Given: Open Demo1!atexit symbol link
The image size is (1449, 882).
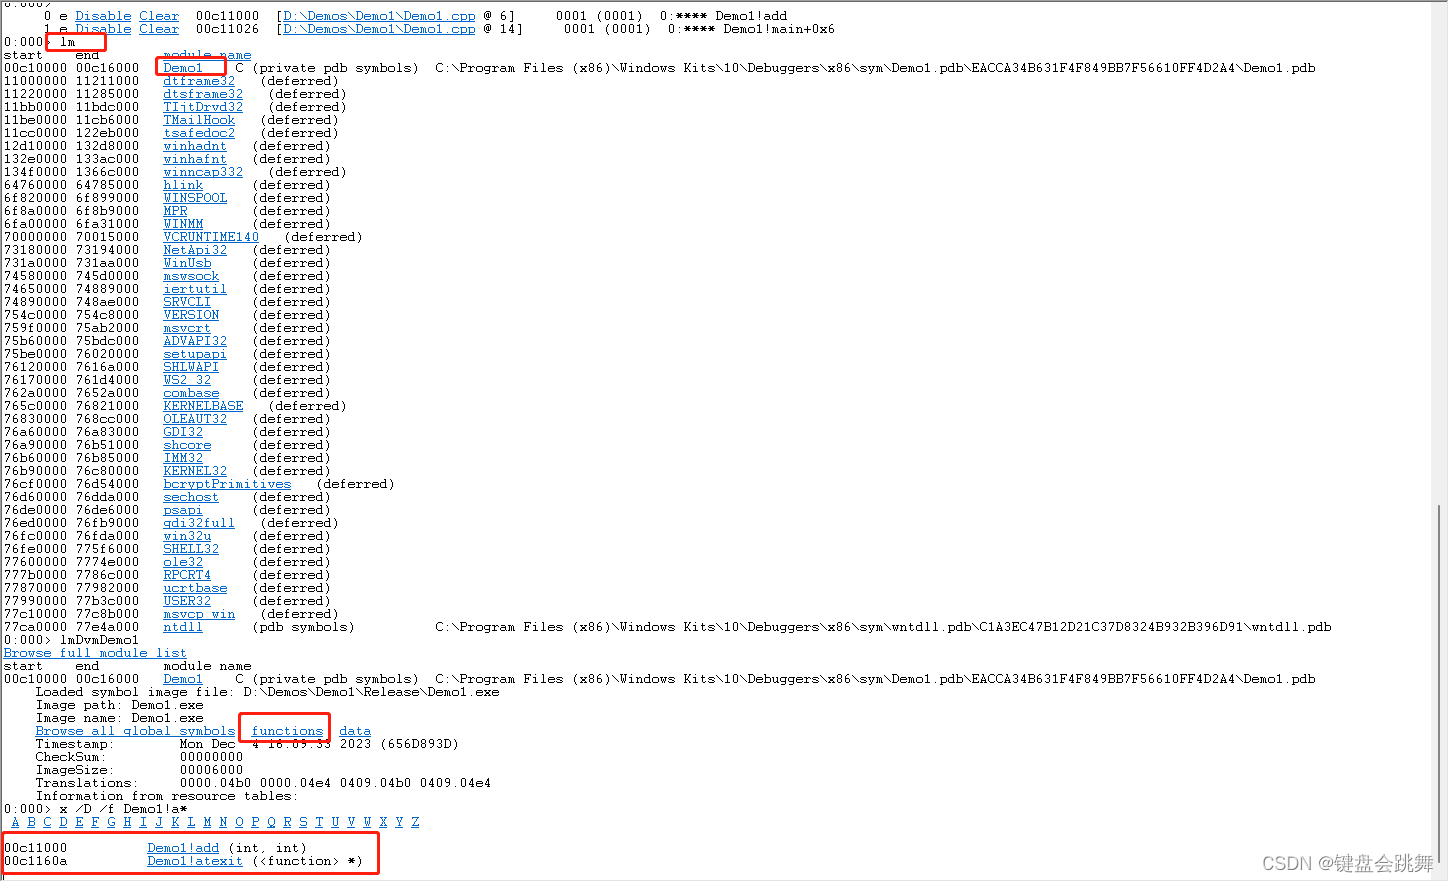Looking at the screenshot, I should 195,861.
